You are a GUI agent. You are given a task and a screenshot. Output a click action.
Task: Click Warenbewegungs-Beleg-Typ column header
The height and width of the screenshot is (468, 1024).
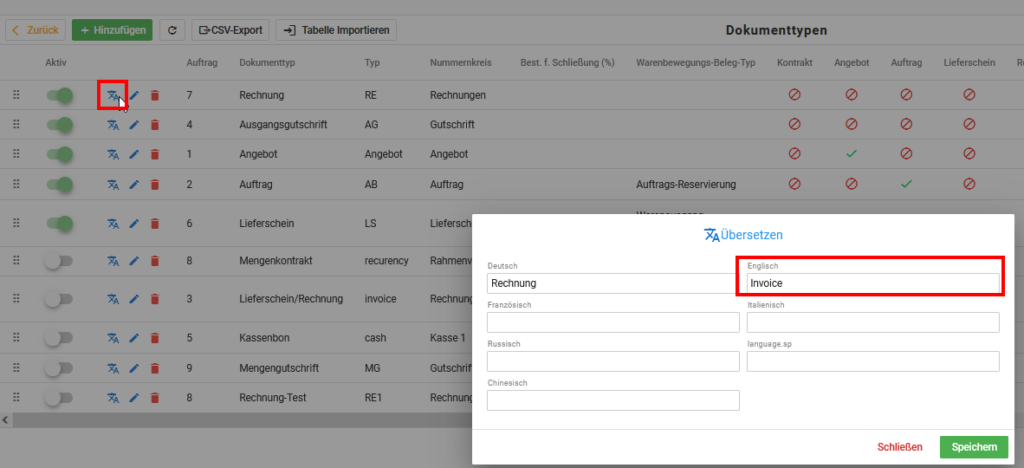(x=695, y=63)
